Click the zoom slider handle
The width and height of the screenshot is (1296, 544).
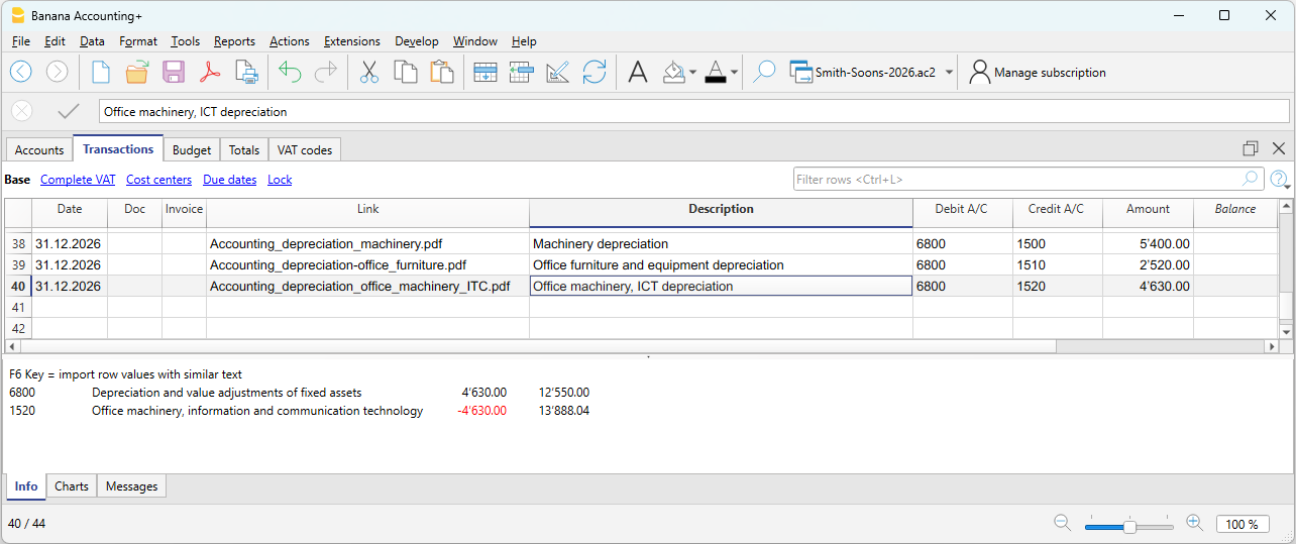1129,526
